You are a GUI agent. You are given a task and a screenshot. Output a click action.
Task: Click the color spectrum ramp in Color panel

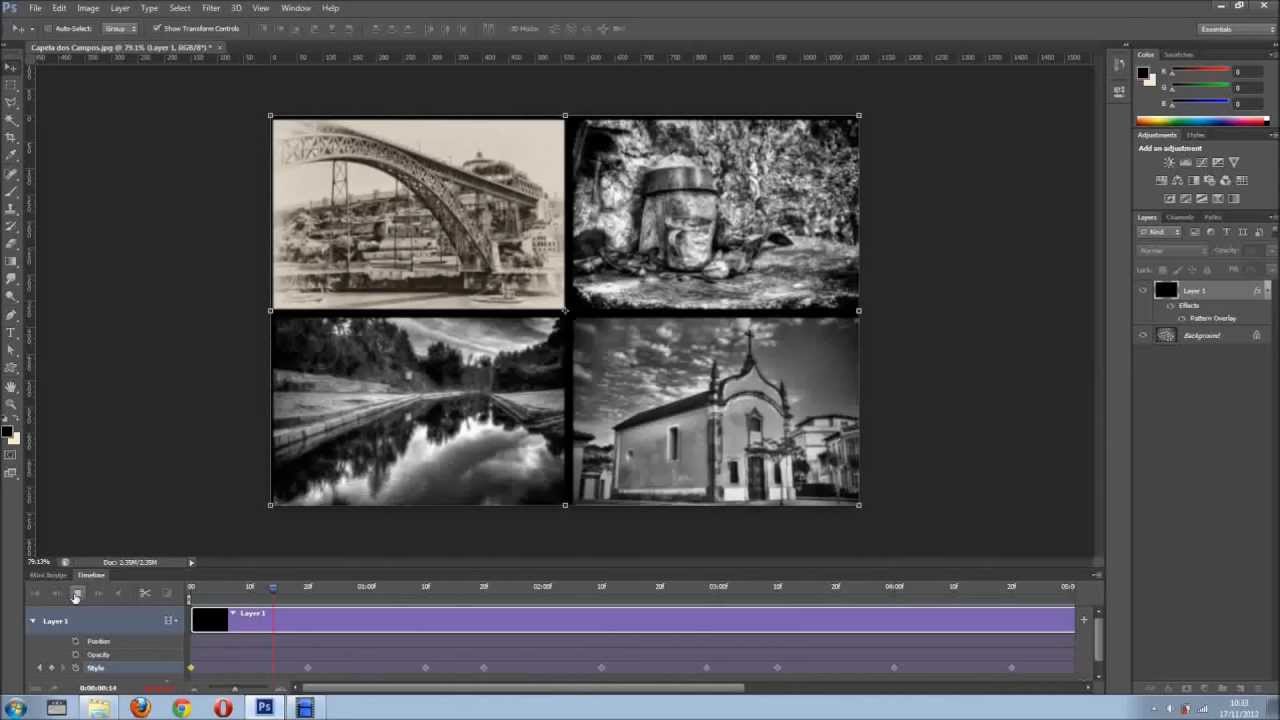pos(1202,121)
